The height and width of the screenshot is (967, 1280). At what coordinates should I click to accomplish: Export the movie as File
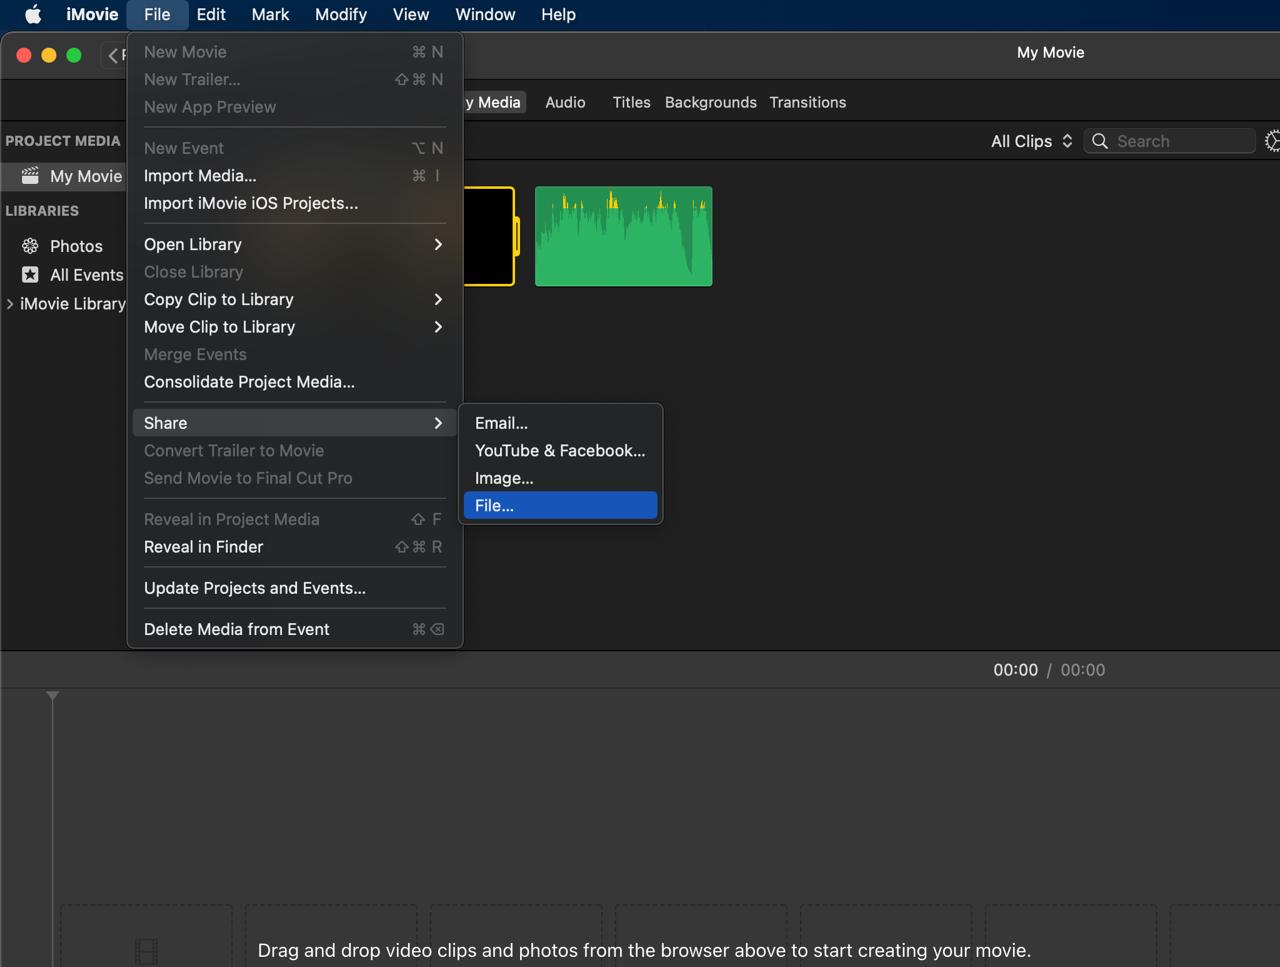(x=560, y=506)
